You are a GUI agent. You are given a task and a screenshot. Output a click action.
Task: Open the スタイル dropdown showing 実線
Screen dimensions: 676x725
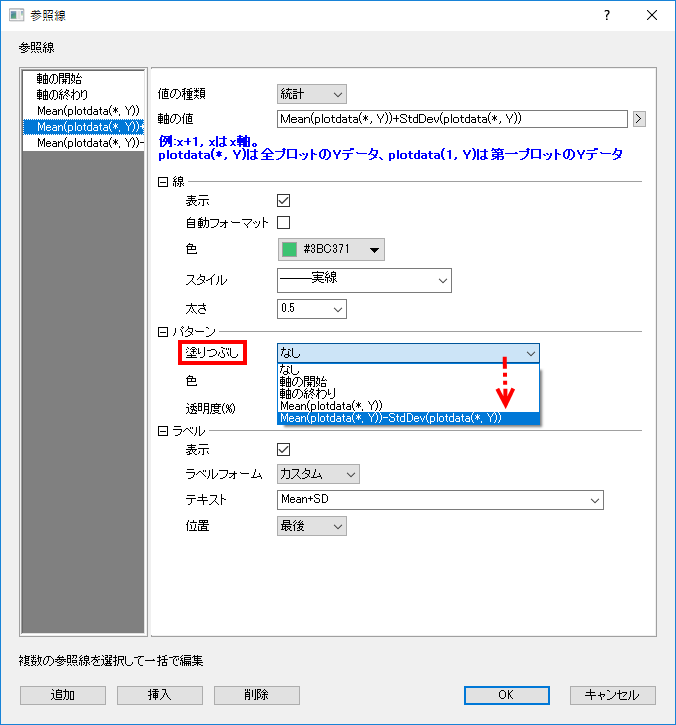pyautogui.click(x=364, y=280)
